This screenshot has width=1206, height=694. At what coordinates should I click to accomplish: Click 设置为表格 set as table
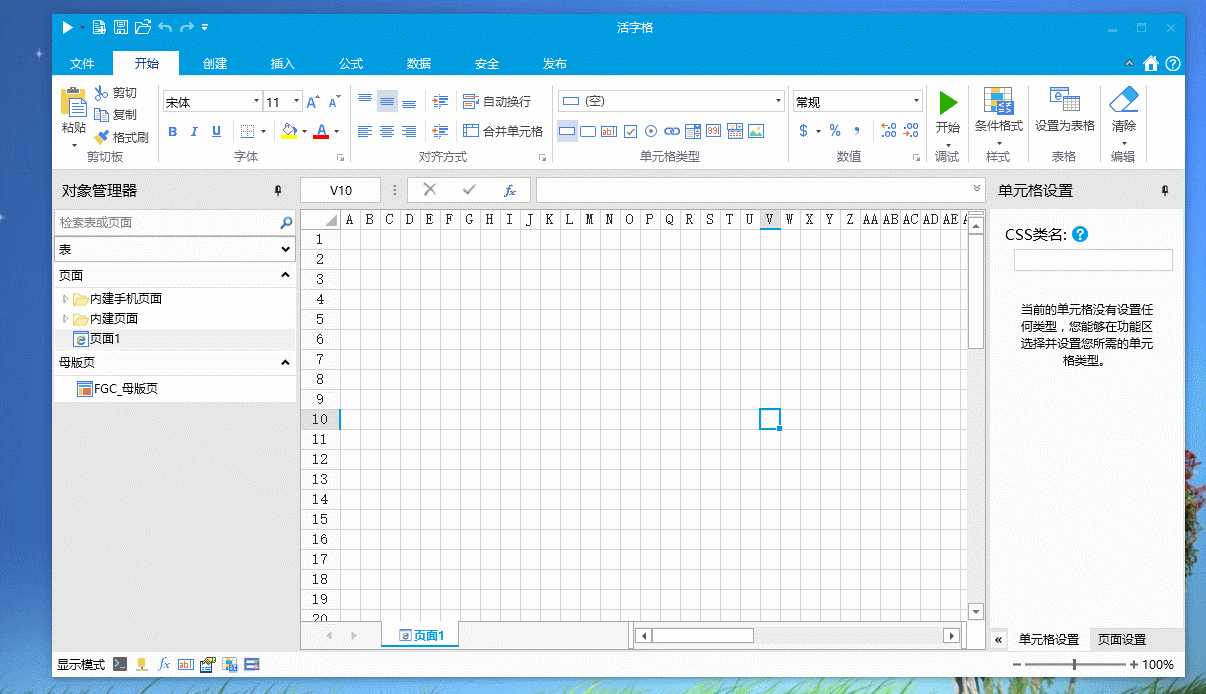(x=1065, y=110)
